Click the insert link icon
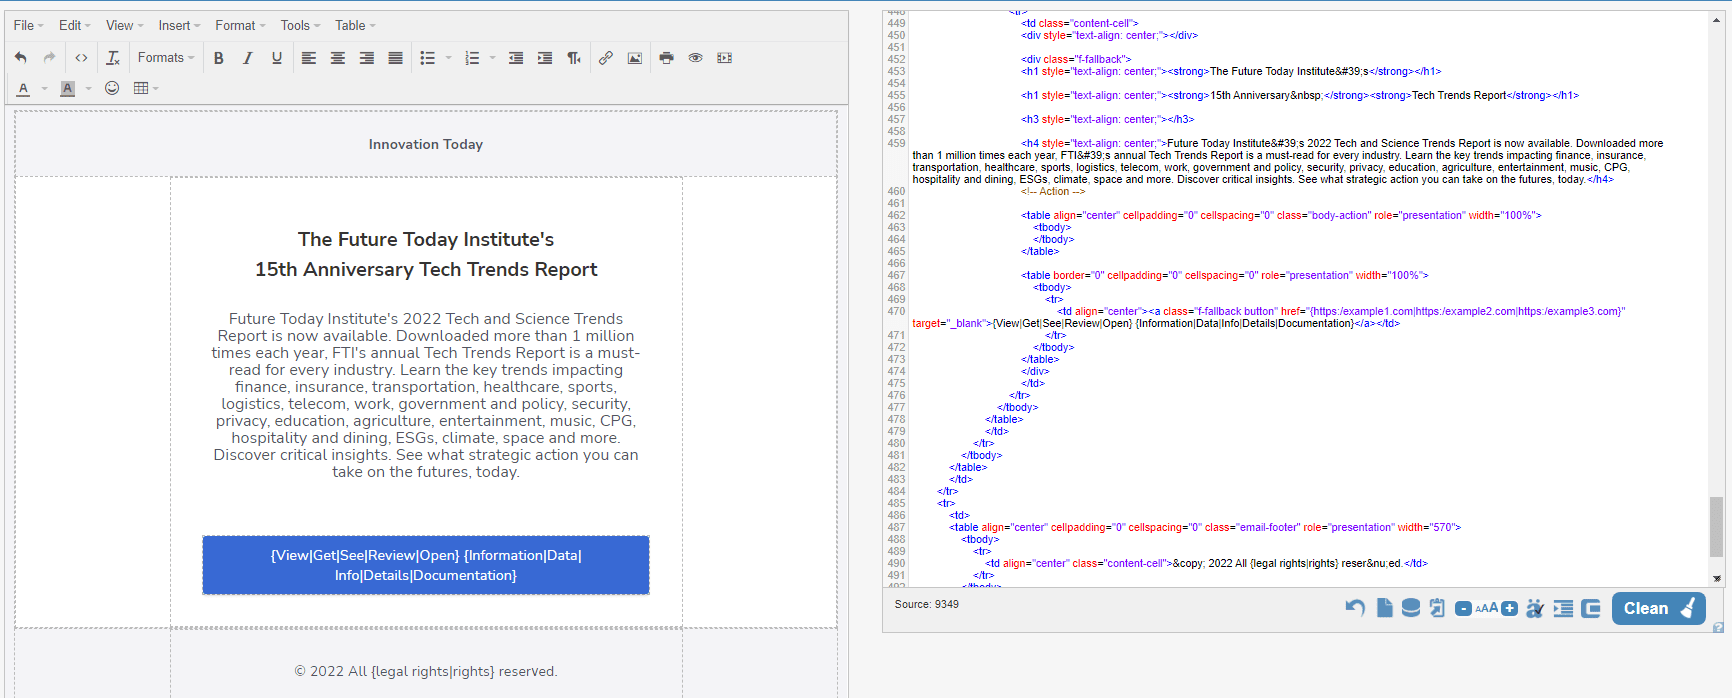Screen dimensions: 1732x698 point(606,58)
